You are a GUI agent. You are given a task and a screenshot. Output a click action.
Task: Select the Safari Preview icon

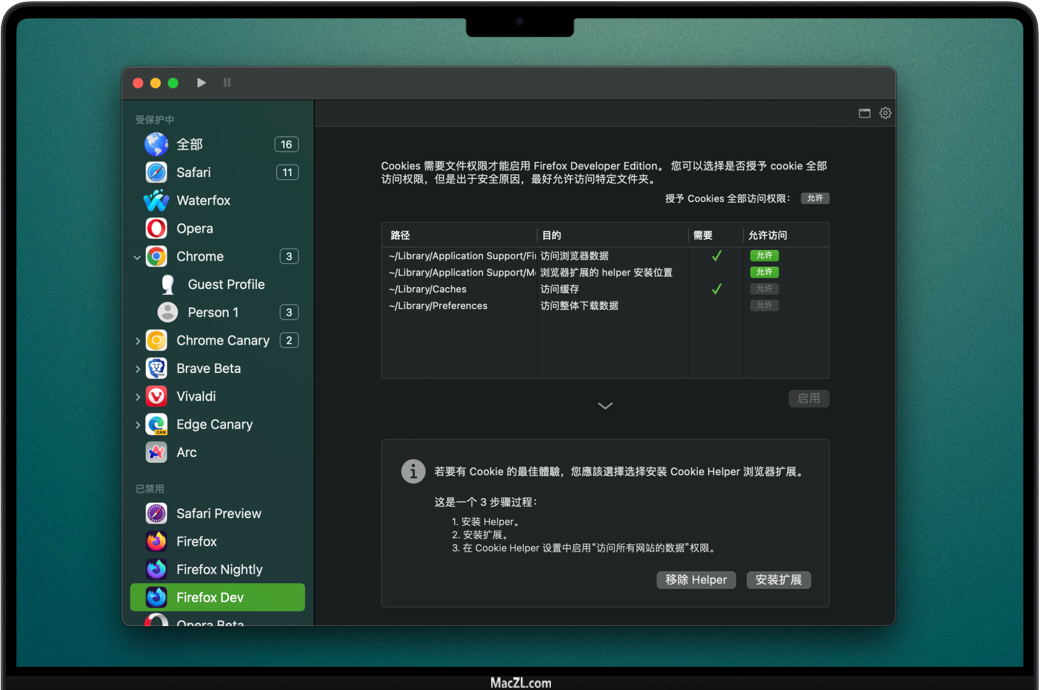156,514
